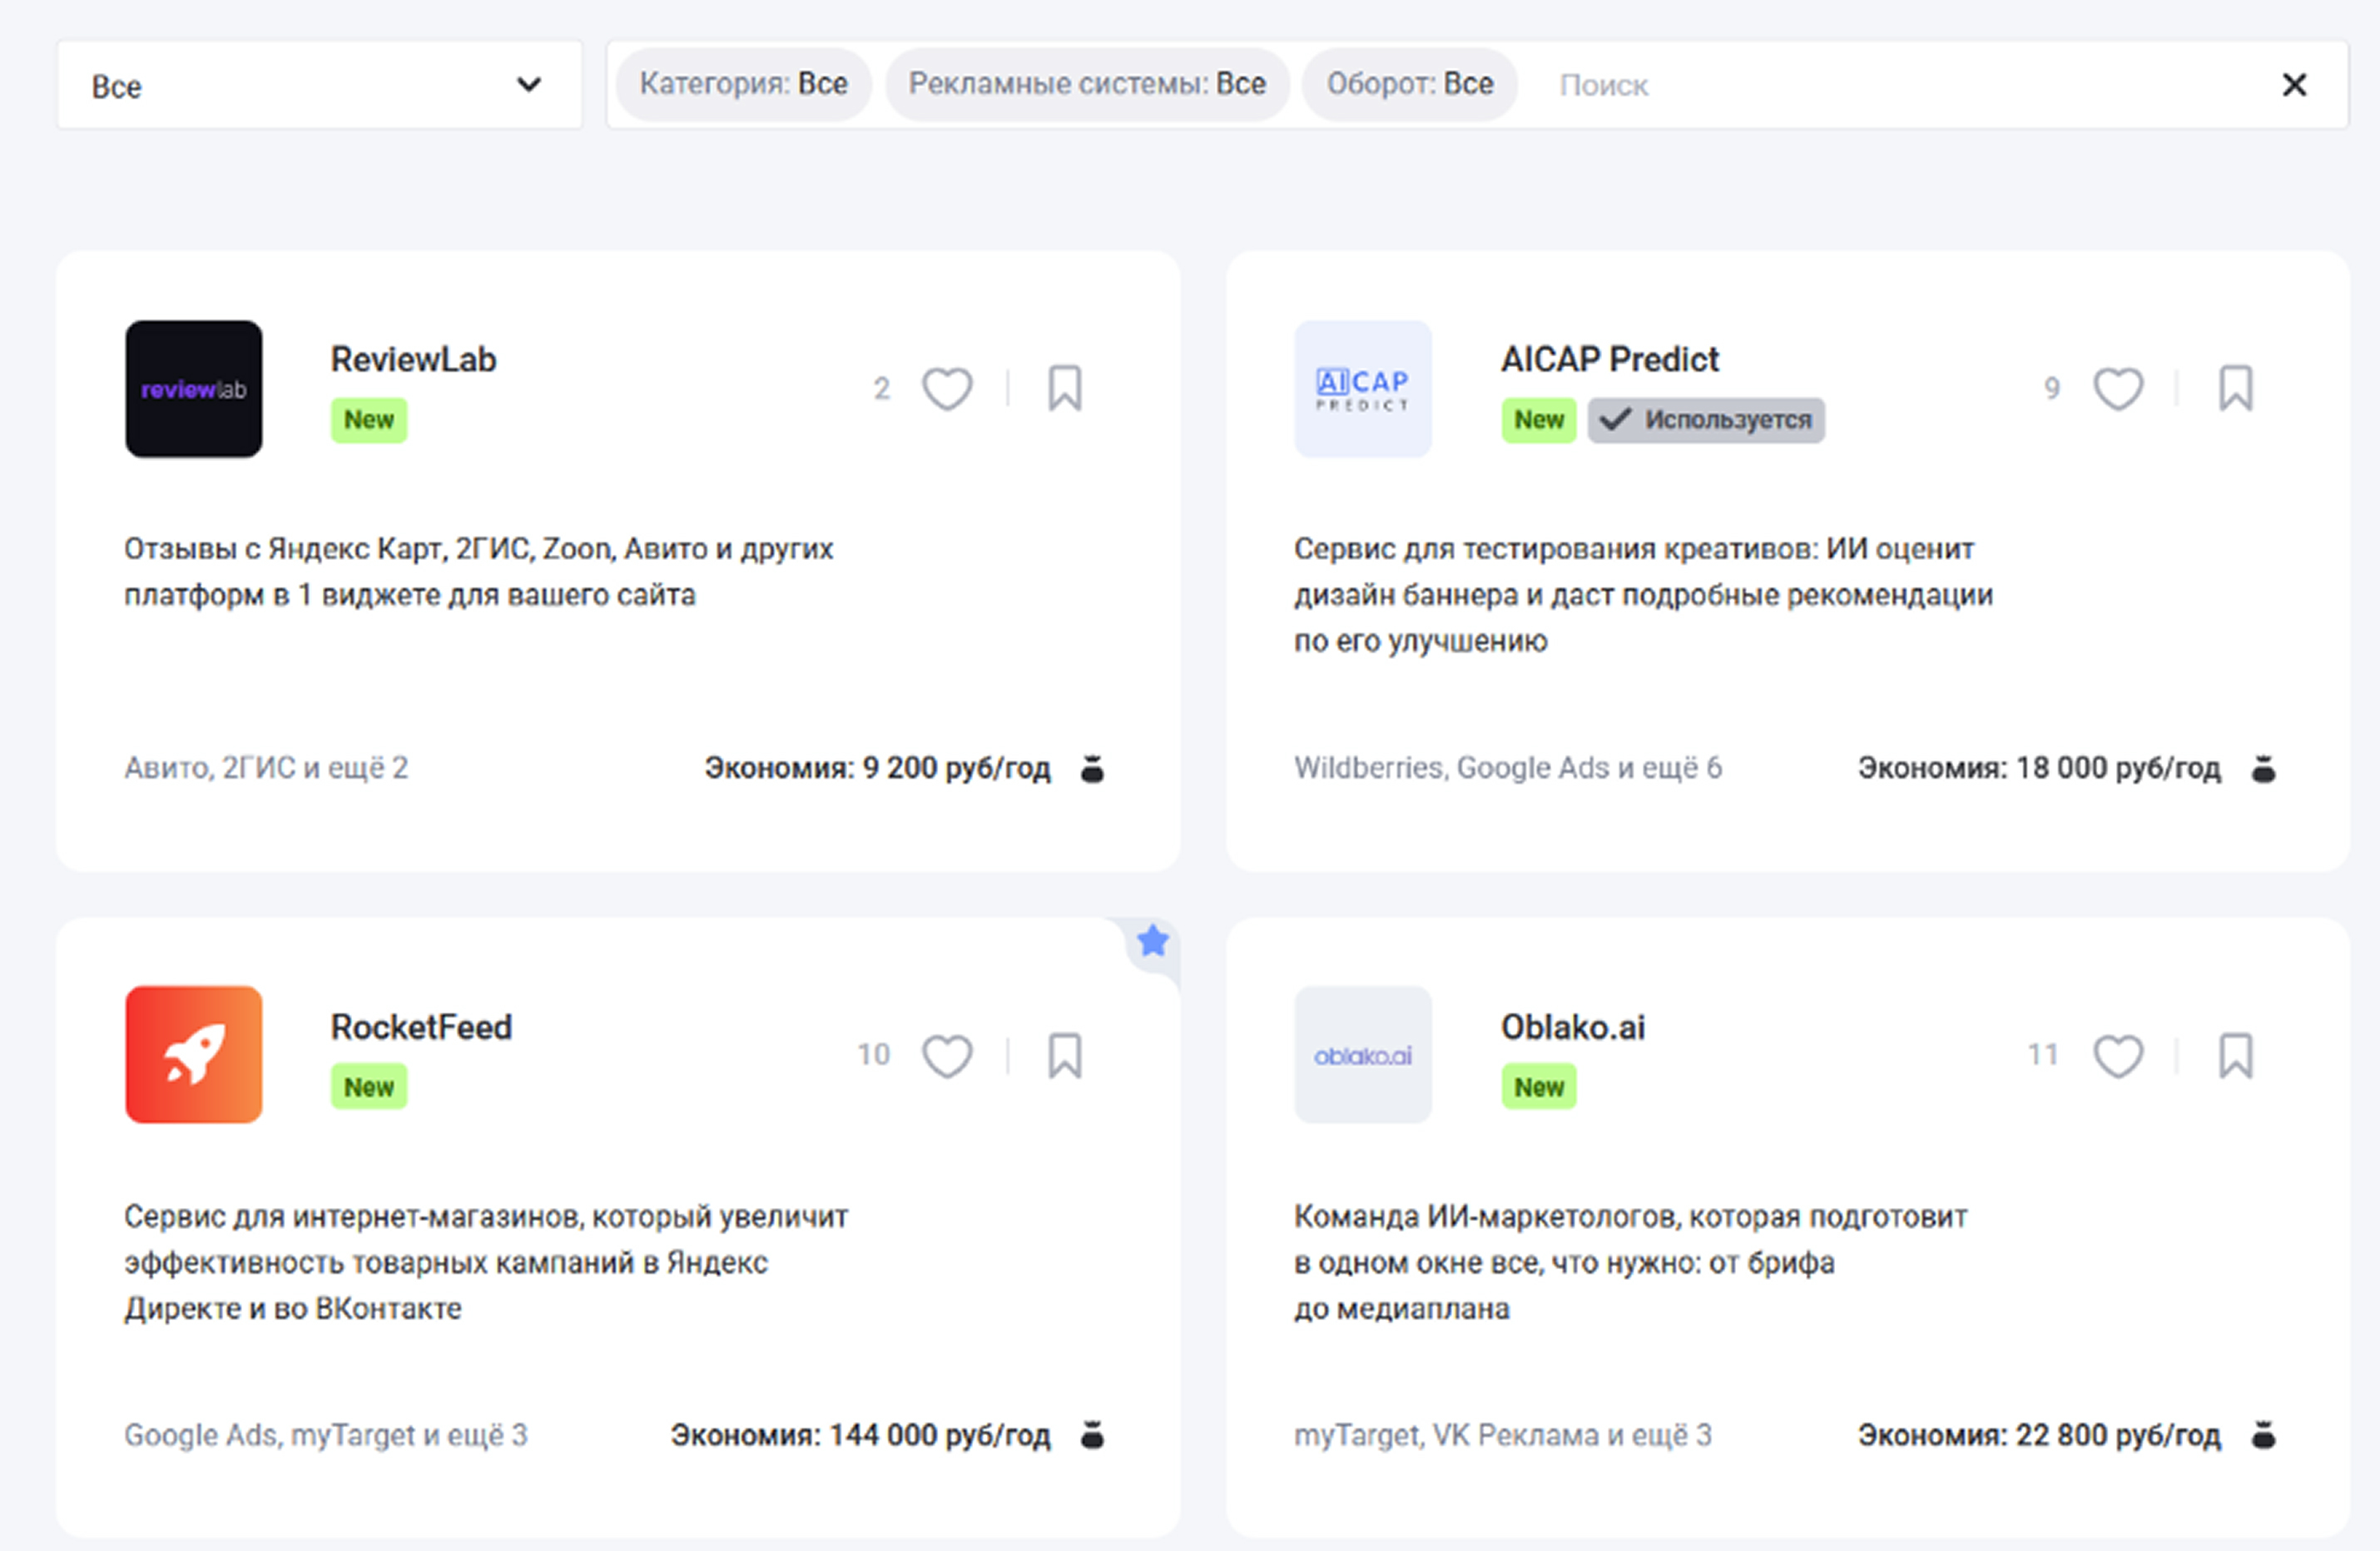Screen dimensions: 2380x1551
Task: Click the heart icon on RocketFeed
Action: coord(946,1056)
